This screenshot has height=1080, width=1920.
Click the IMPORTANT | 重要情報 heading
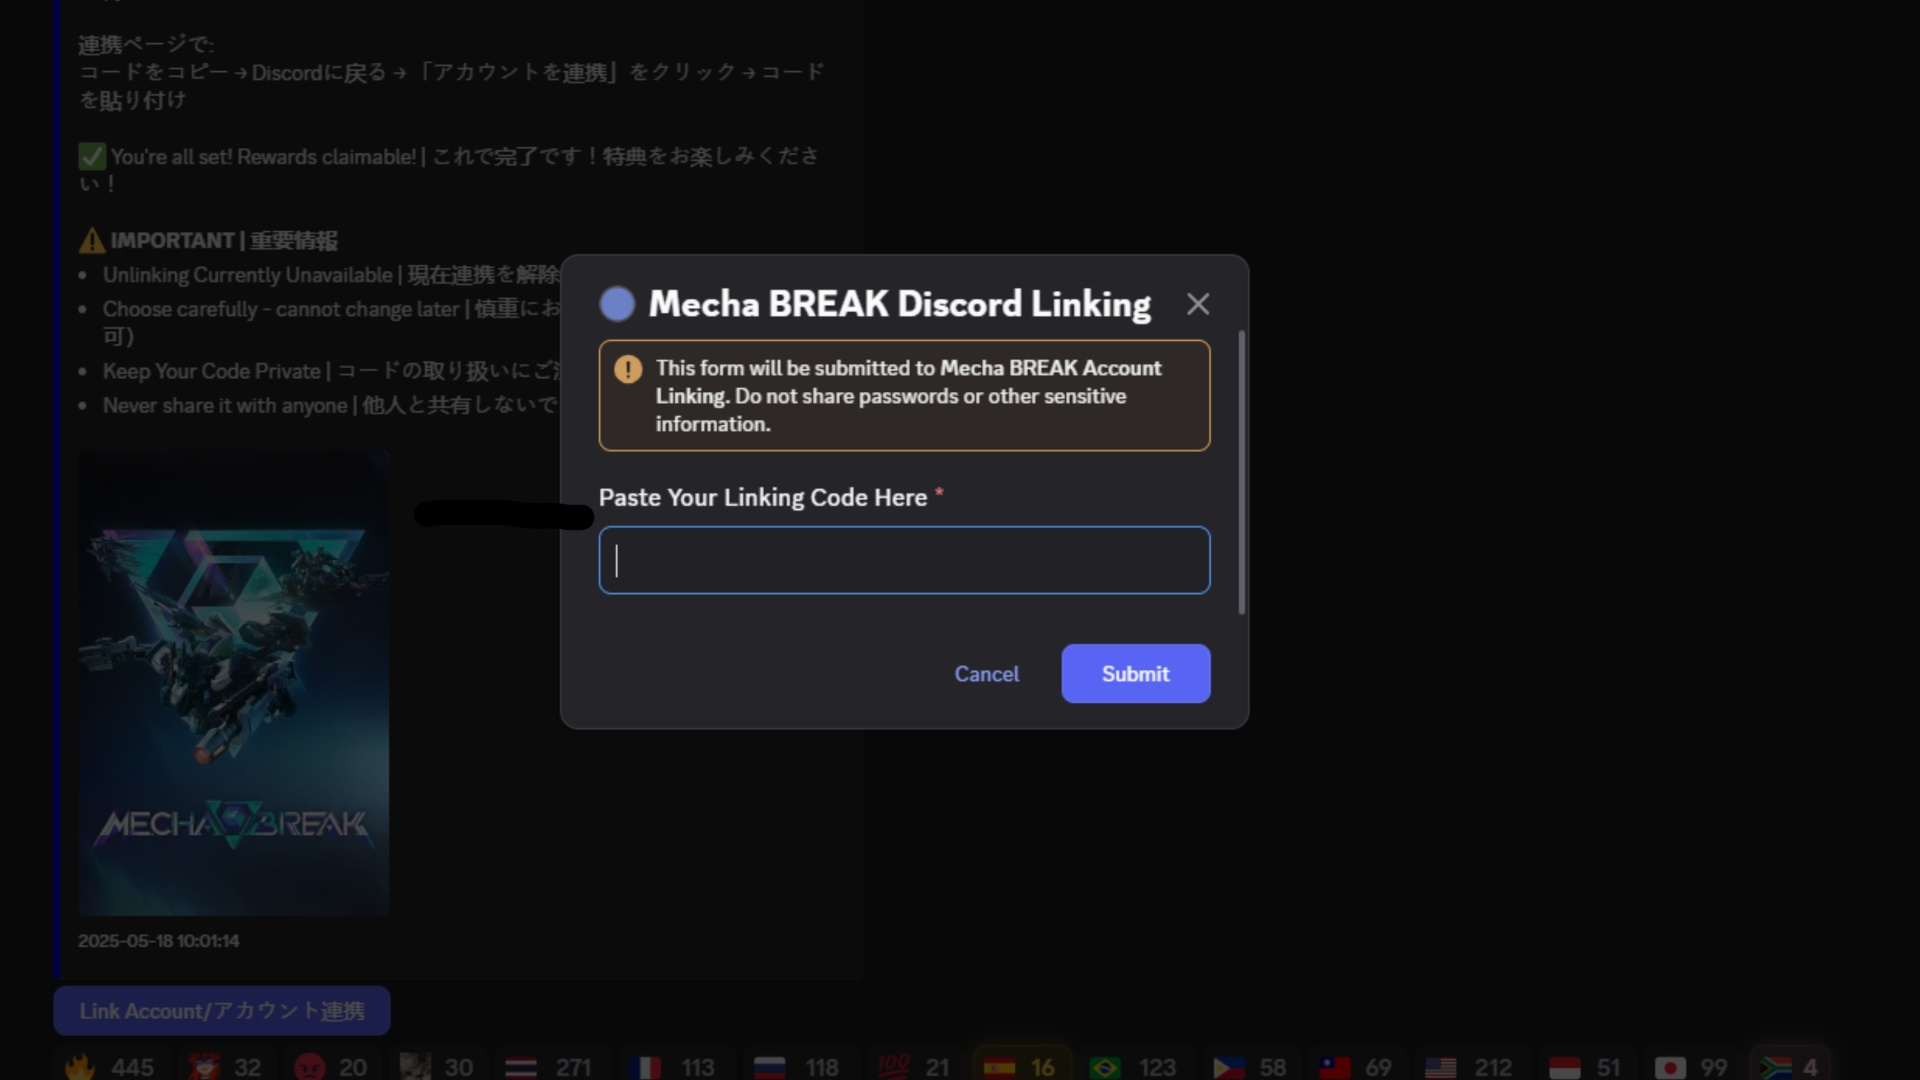tap(224, 241)
